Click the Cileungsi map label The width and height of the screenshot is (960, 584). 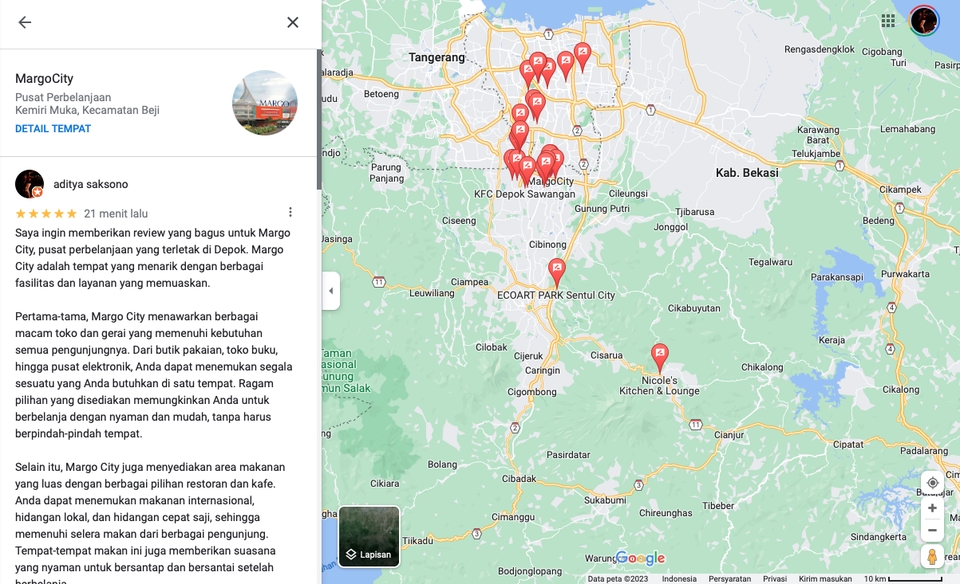pos(628,193)
